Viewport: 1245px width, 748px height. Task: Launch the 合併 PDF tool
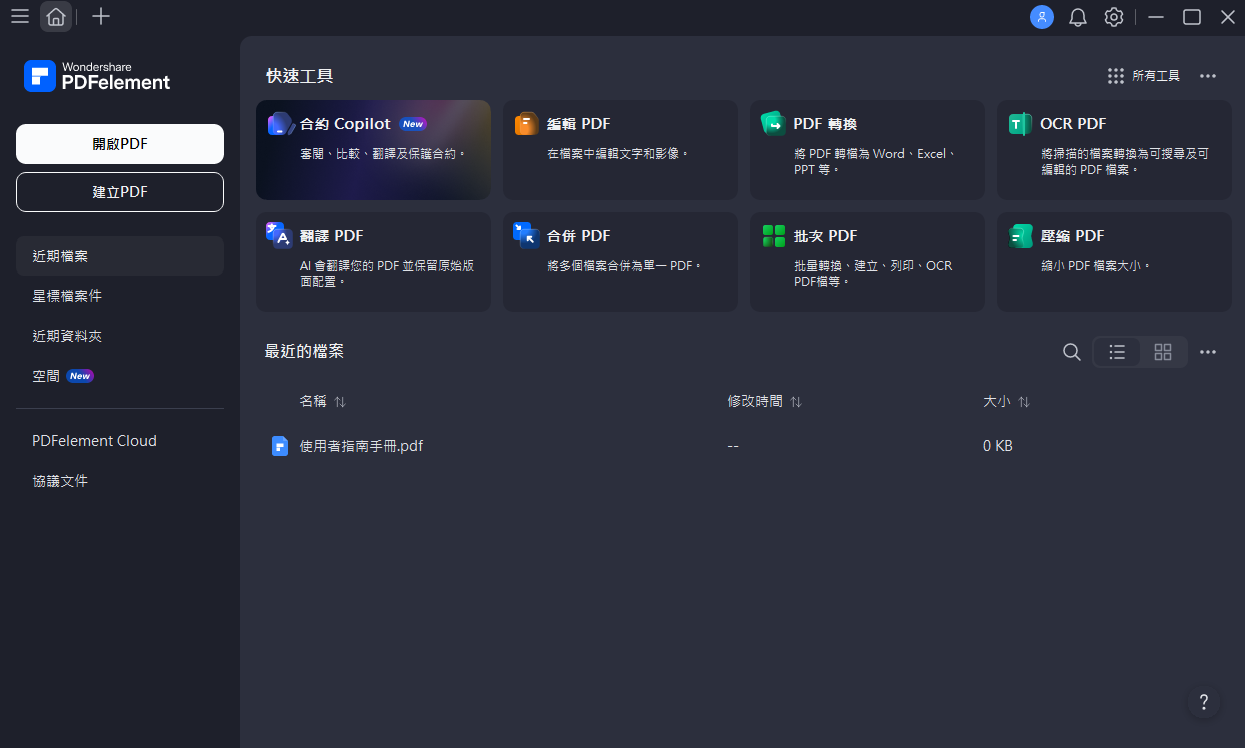point(620,262)
